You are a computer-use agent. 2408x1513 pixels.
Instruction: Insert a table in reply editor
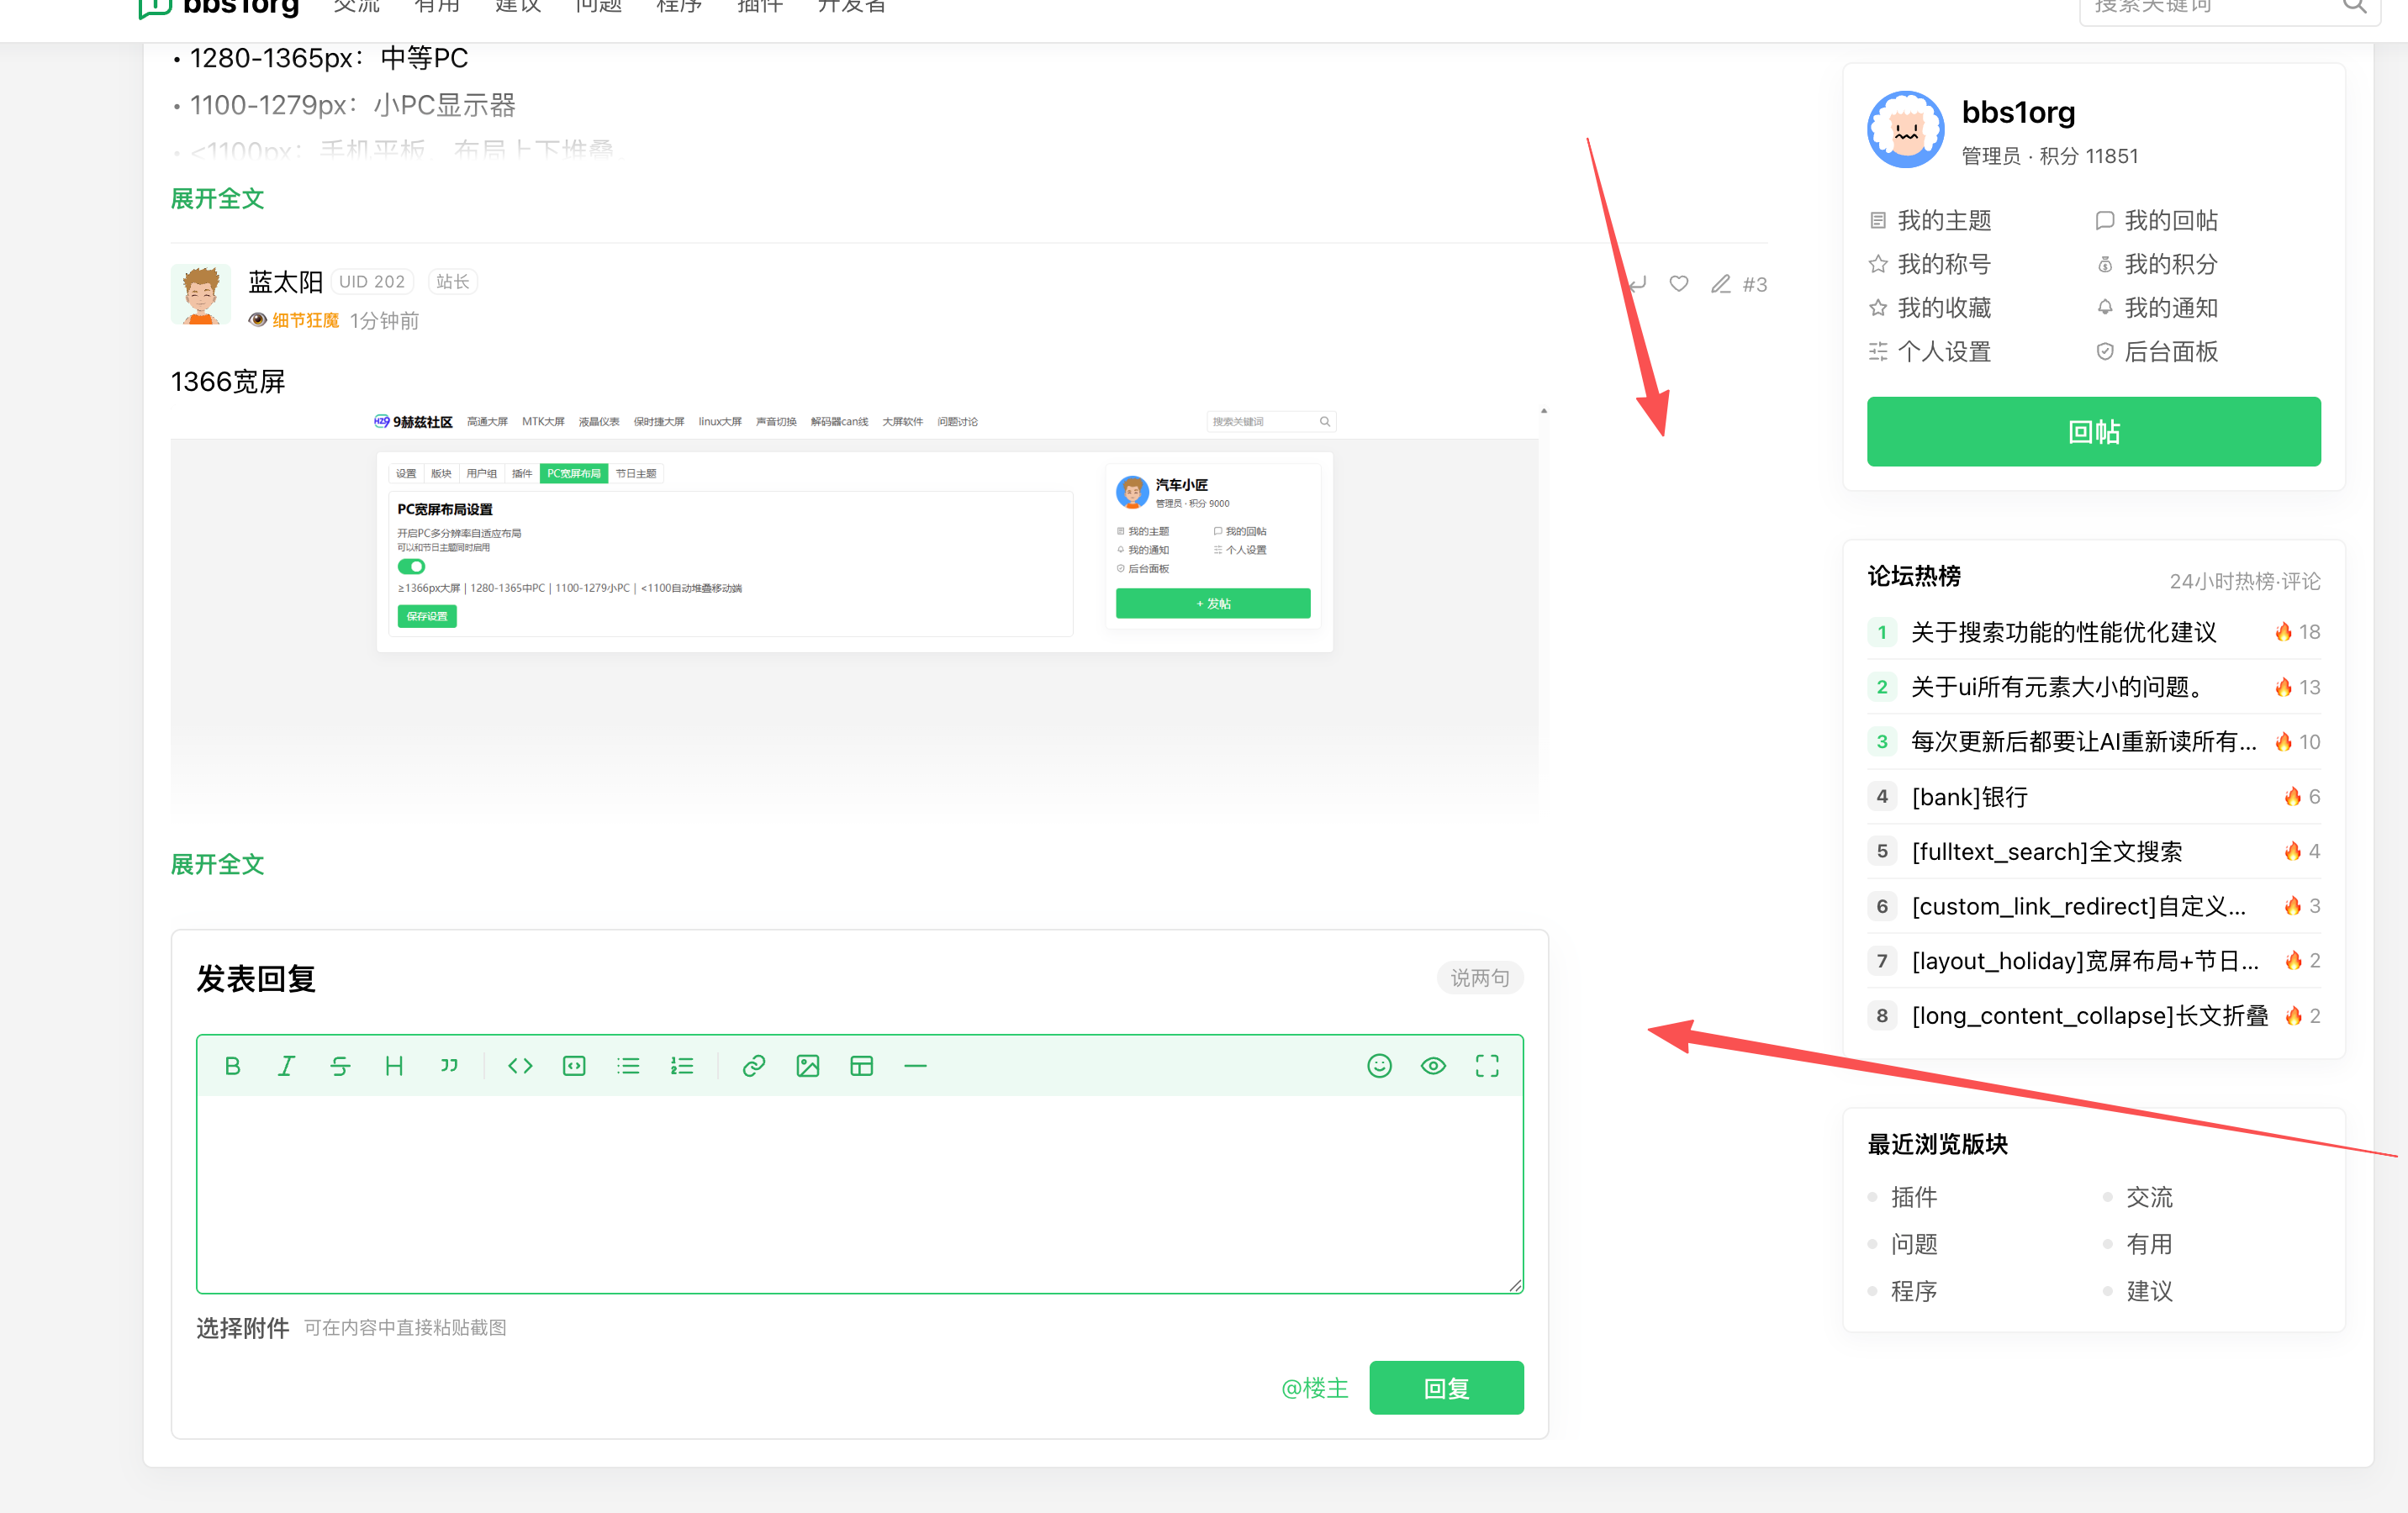861,1066
